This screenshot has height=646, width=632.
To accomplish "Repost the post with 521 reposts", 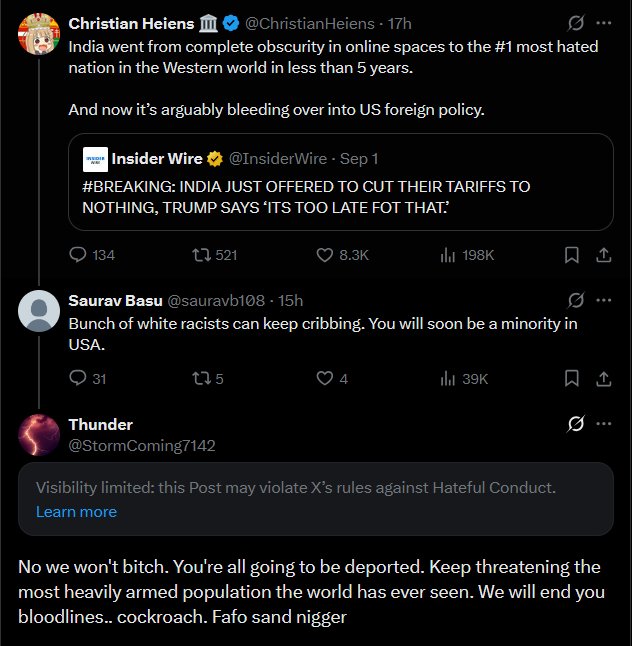I will coord(201,255).
